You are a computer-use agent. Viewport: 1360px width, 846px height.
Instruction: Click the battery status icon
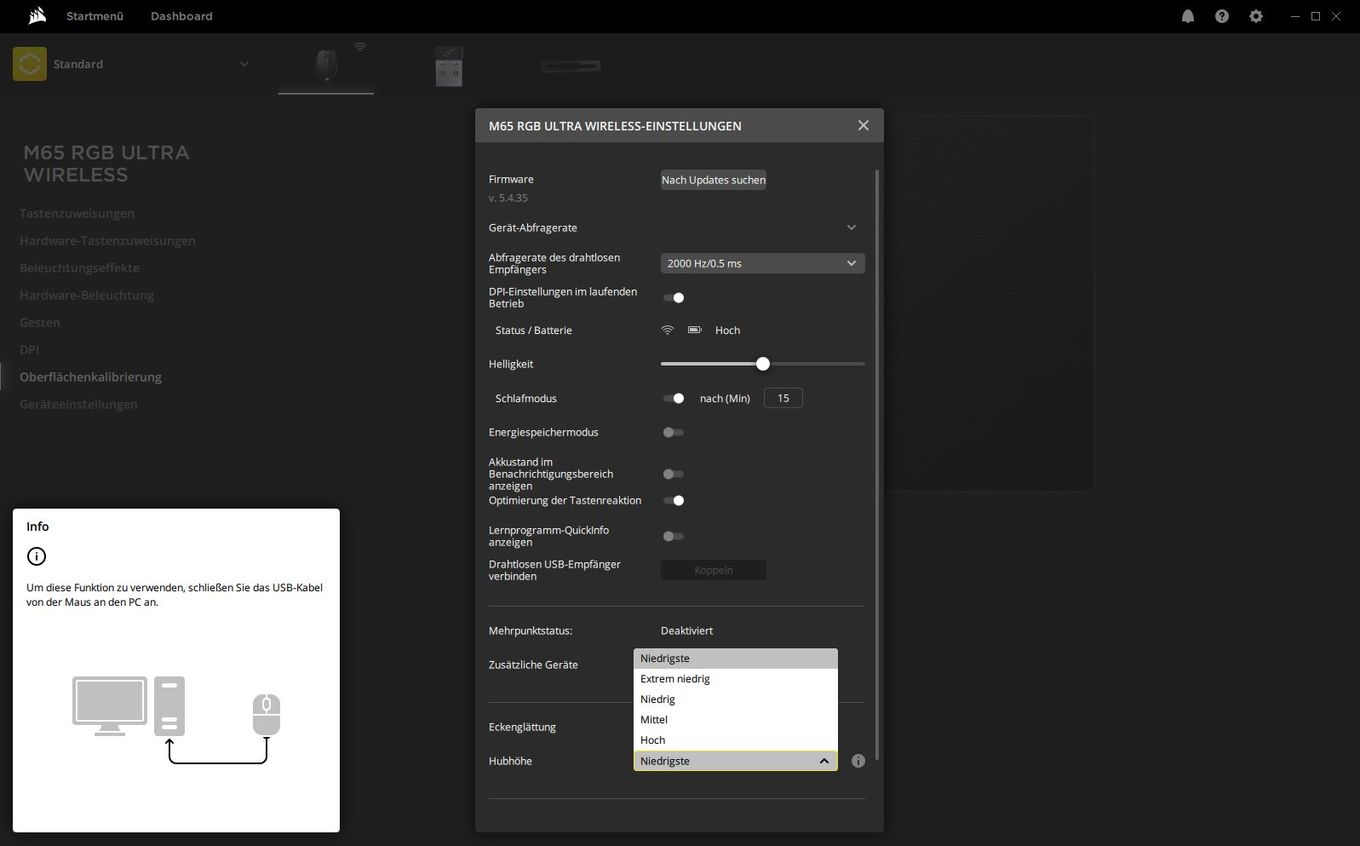point(695,330)
